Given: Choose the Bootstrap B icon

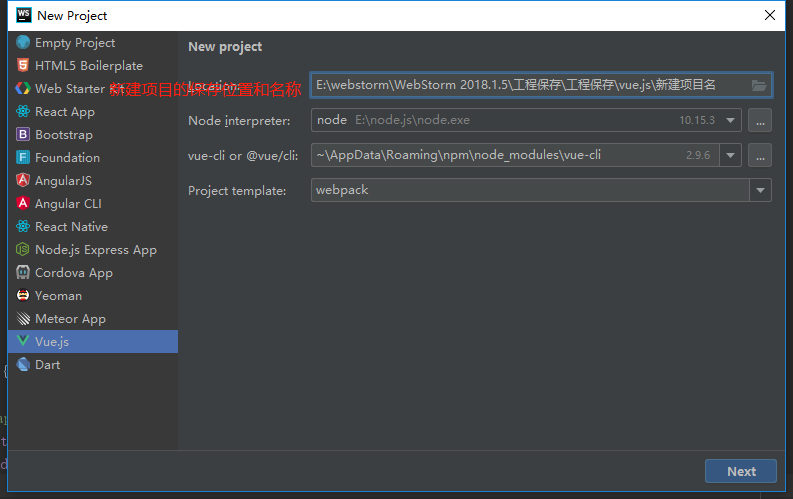Looking at the screenshot, I should tap(23, 134).
